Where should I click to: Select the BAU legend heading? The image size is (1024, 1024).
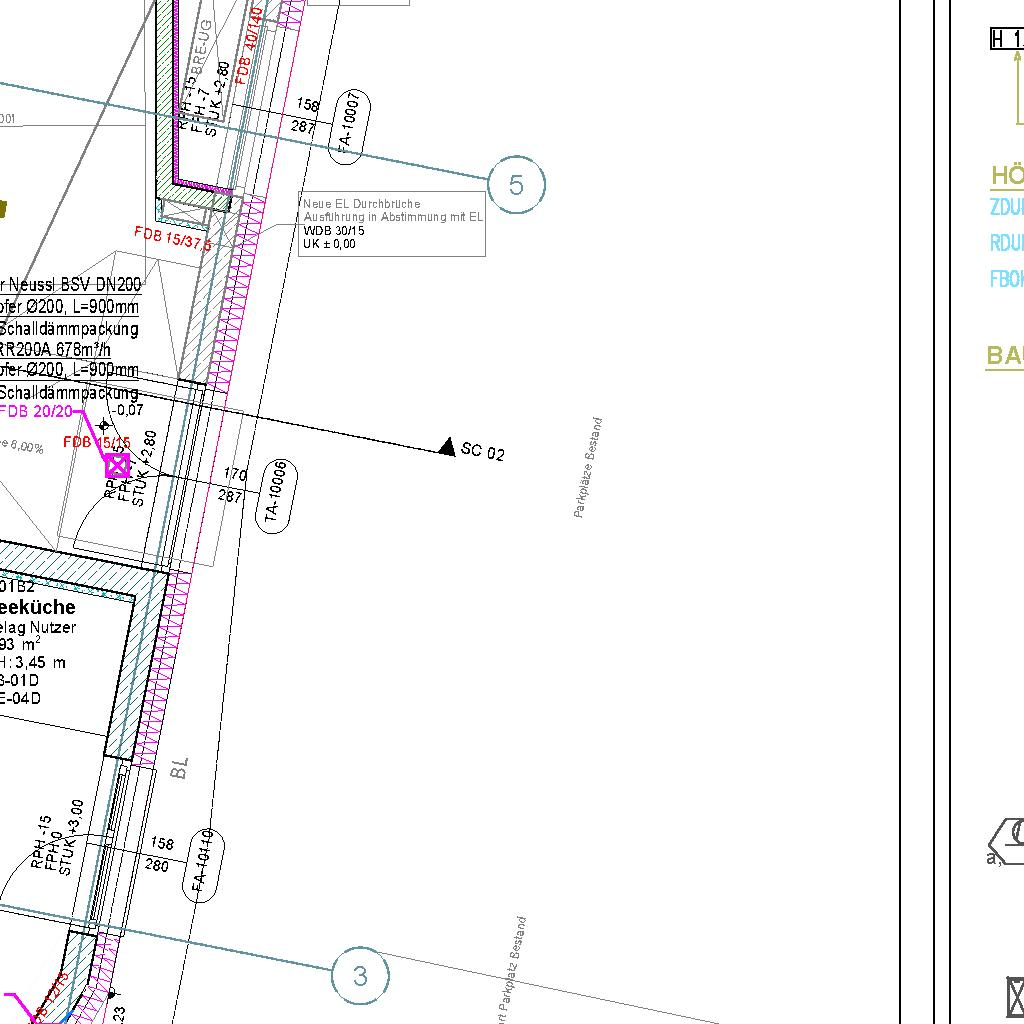coord(1004,356)
